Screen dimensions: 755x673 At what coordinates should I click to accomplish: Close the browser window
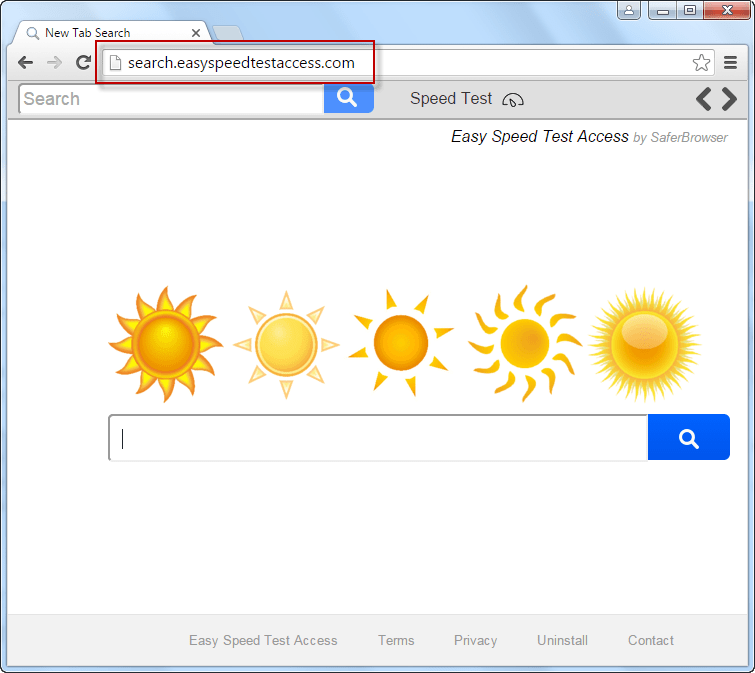(727, 10)
